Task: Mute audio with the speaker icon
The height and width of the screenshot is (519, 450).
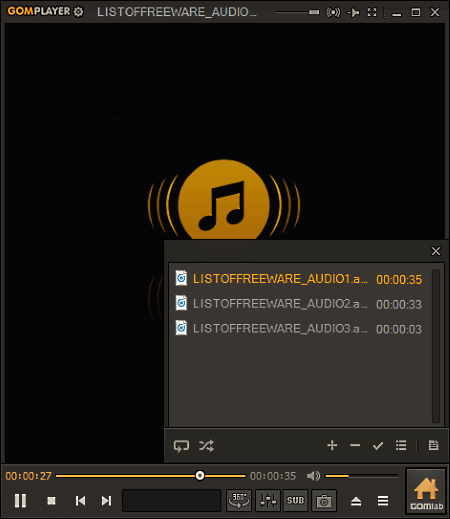Action: click(313, 476)
